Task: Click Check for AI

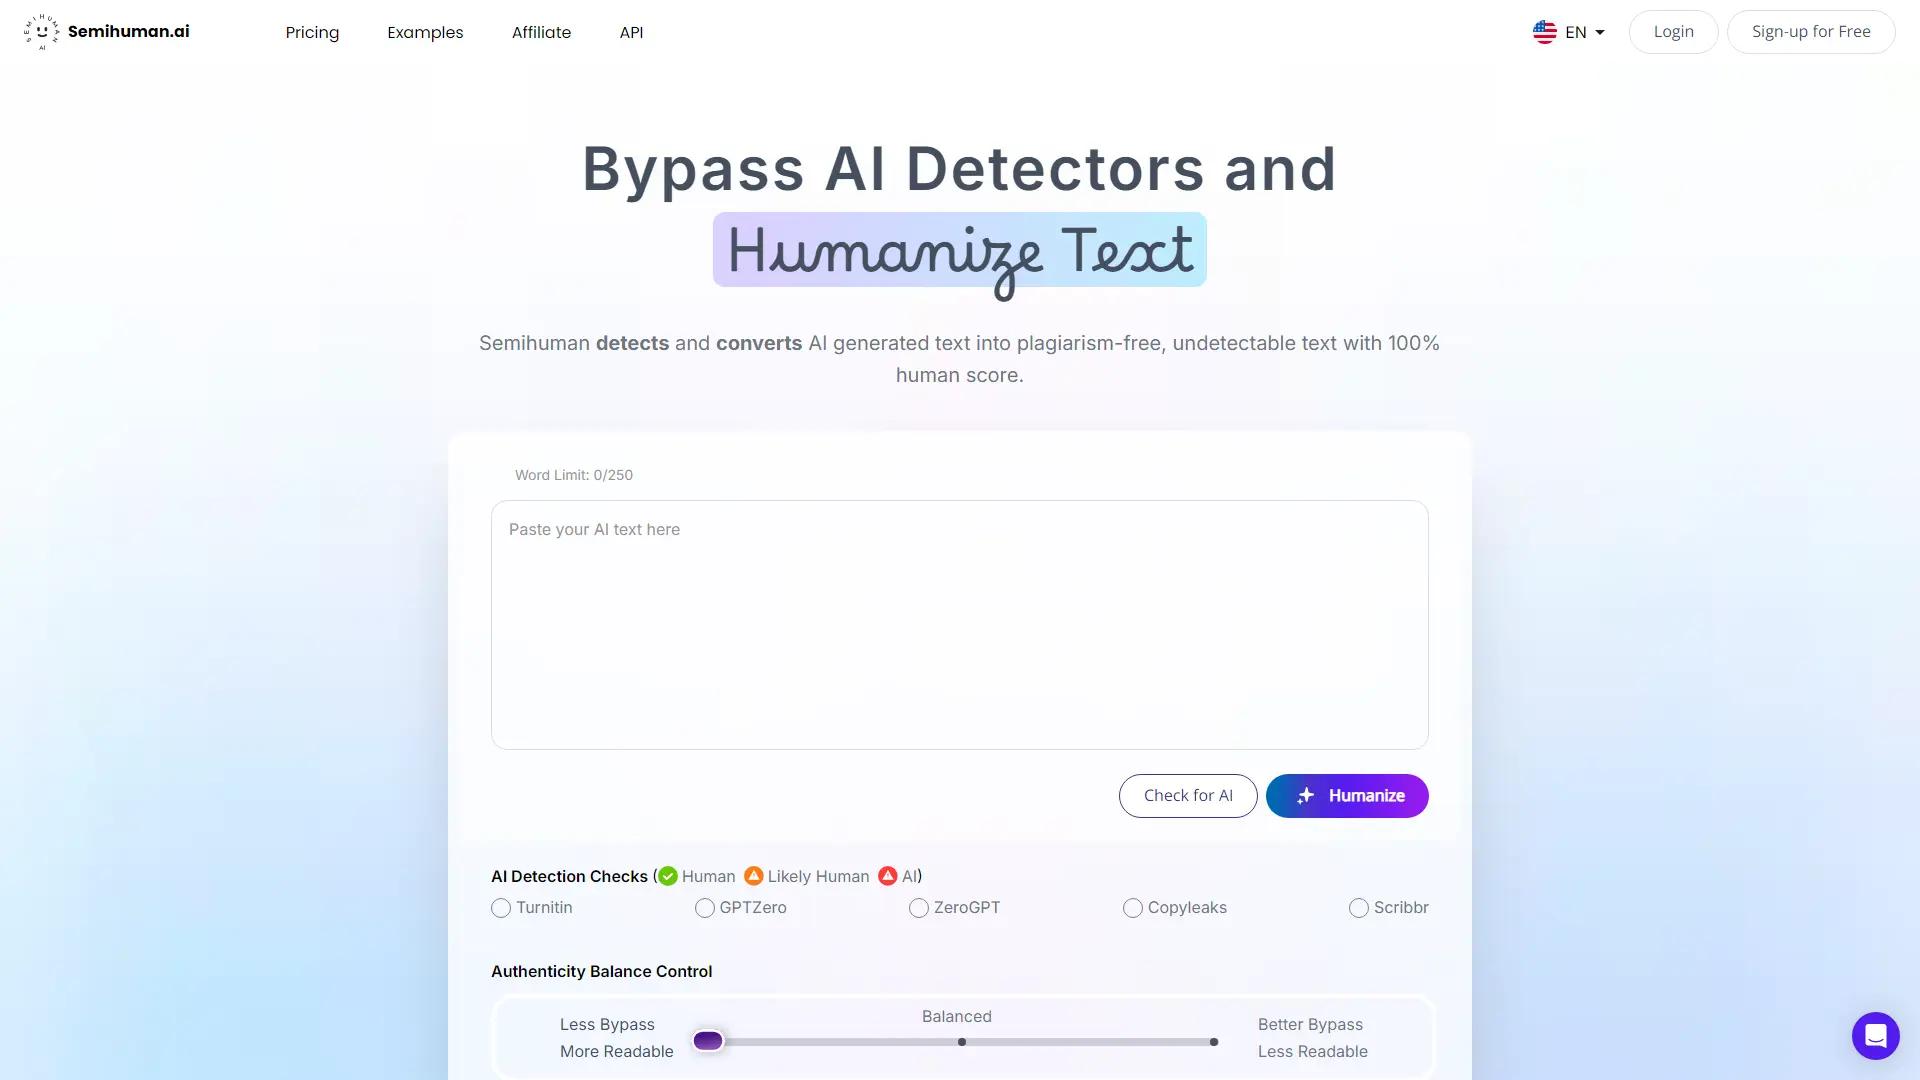Action: pos(1188,796)
